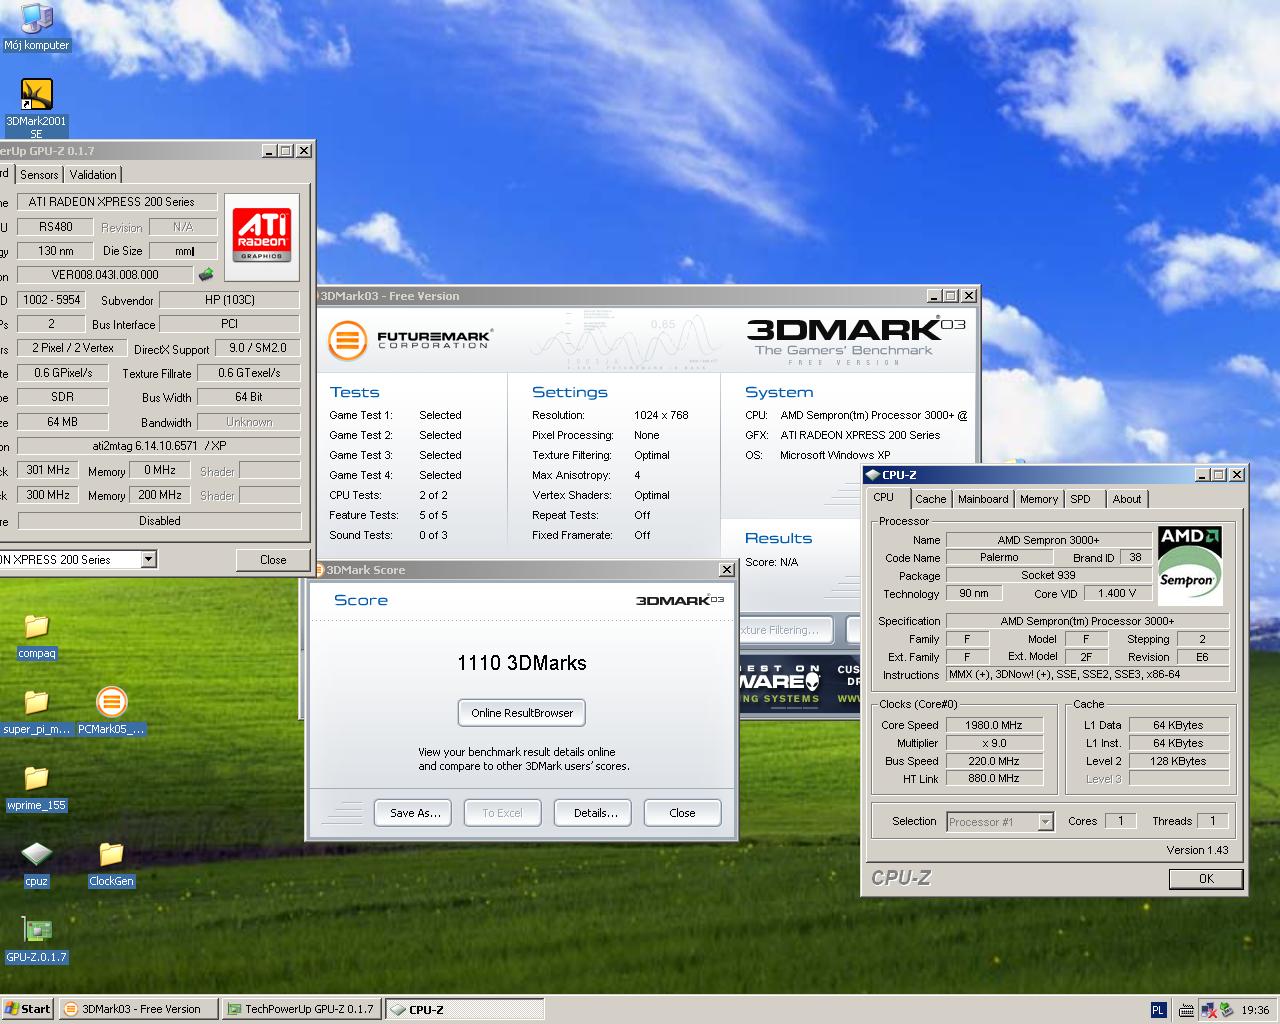Switch to TechPowerUp GPU-Z taskbar item

click(x=302, y=1009)
